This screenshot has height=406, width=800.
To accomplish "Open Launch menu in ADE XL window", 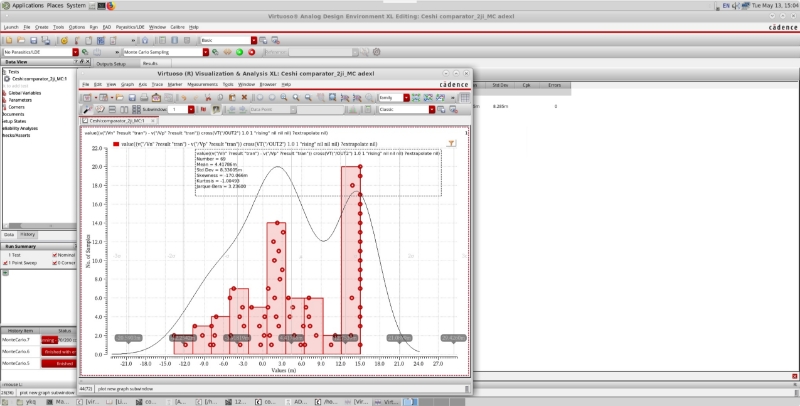I will coord(11,27).
